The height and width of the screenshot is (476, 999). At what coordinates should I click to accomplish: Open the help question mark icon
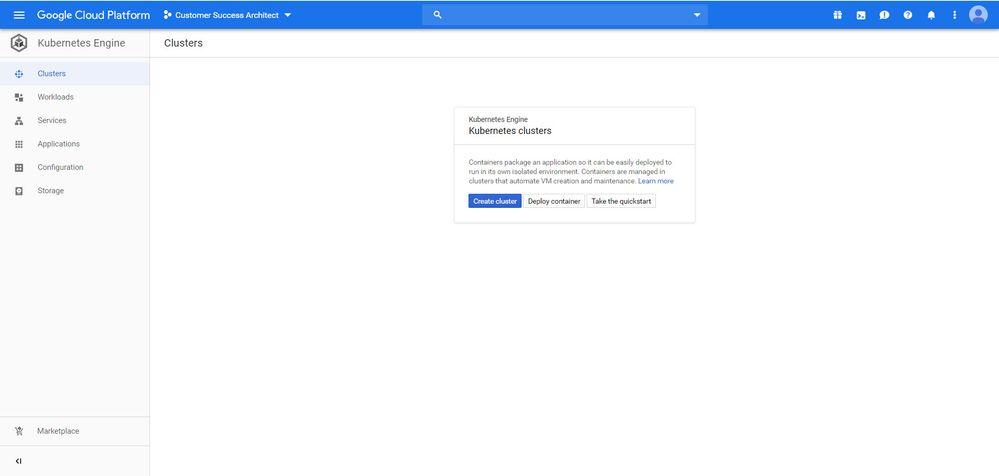(908, 15)
